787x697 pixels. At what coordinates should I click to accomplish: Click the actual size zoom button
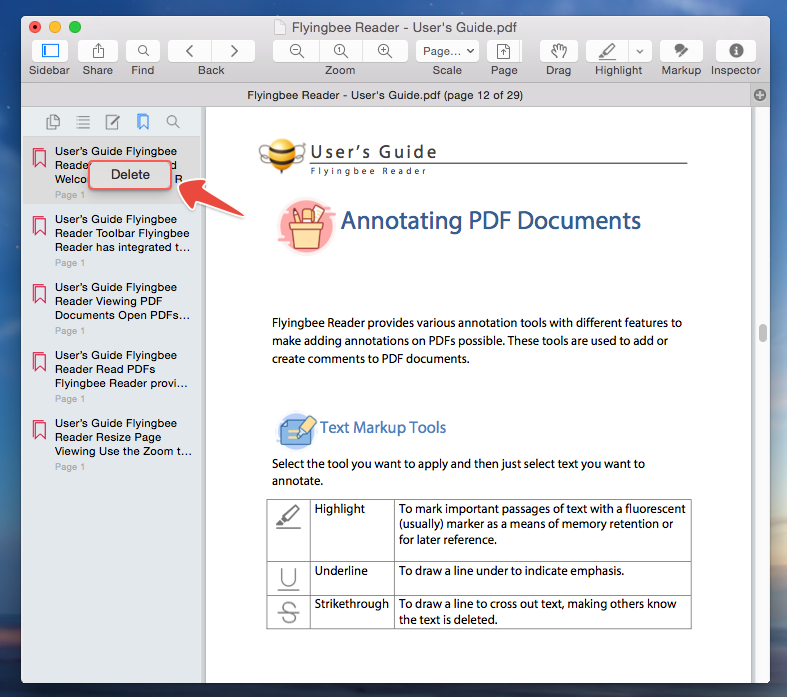point(340,51)
